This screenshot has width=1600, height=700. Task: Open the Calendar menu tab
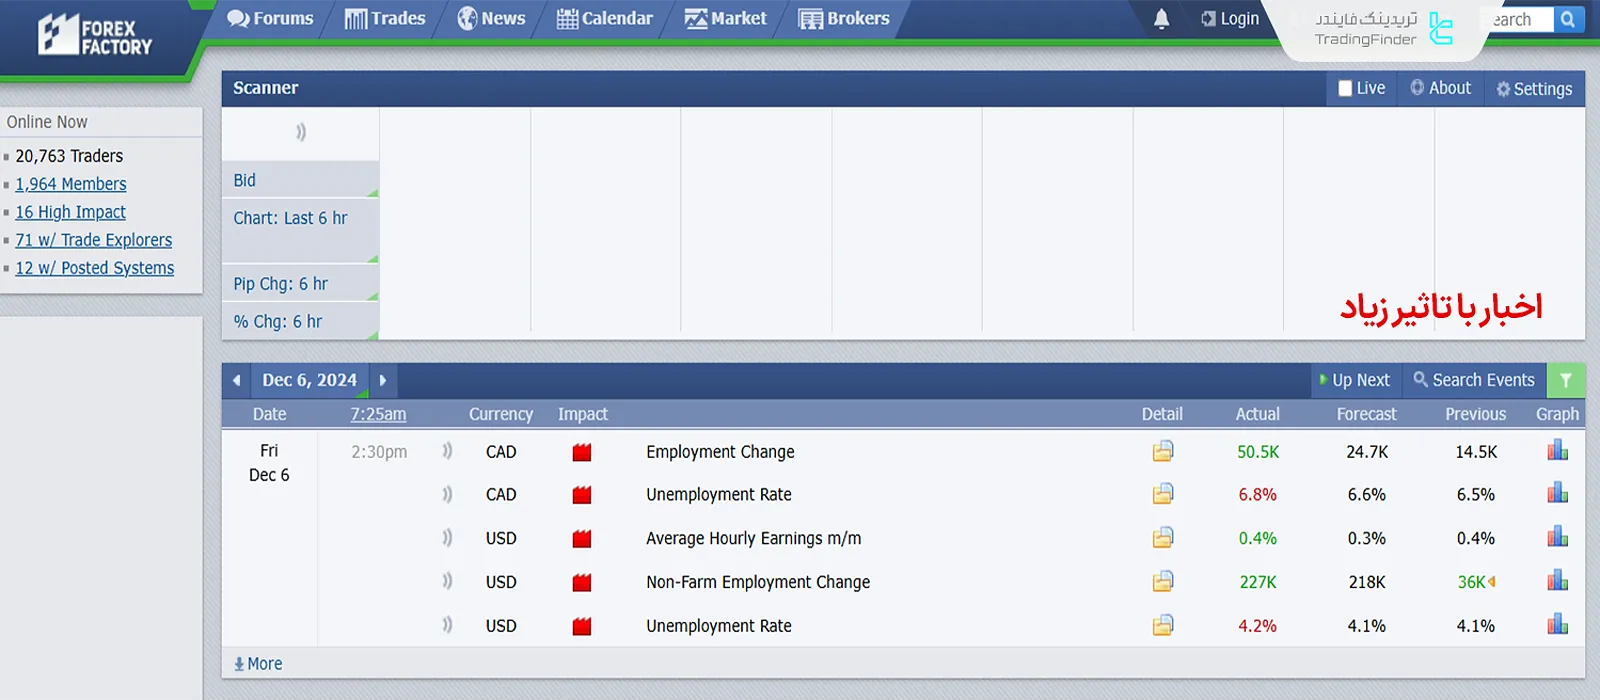[604, 19]
